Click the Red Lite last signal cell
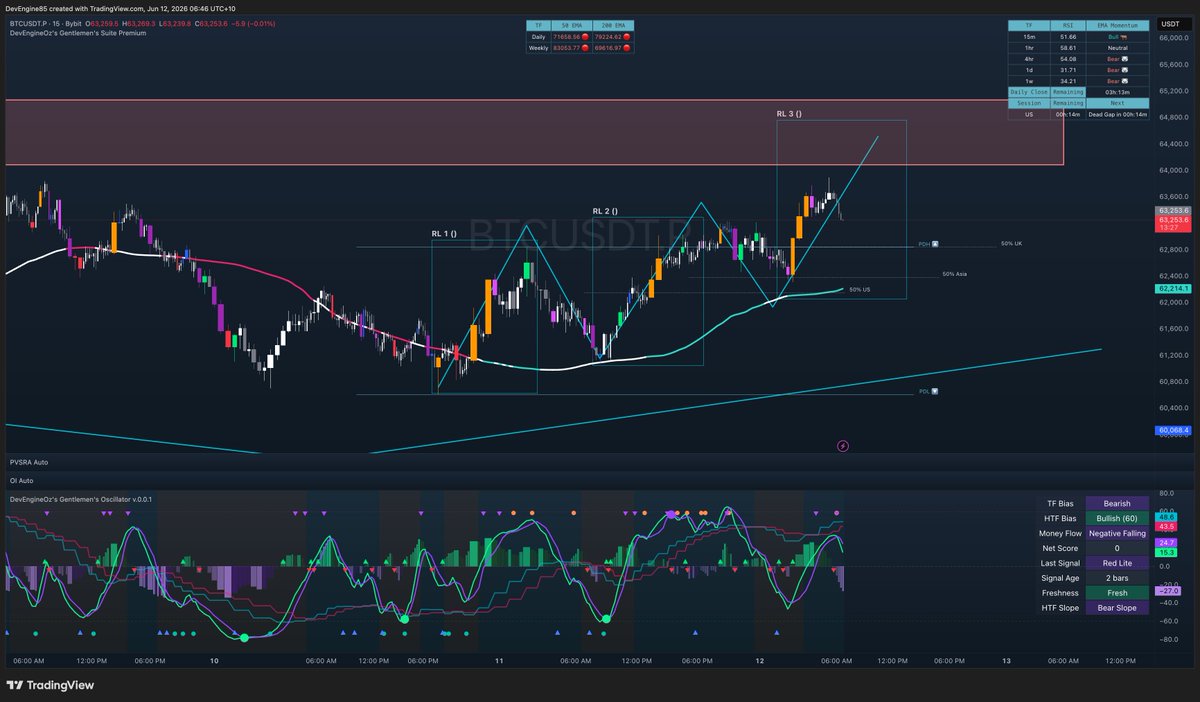 [1117, 563]
